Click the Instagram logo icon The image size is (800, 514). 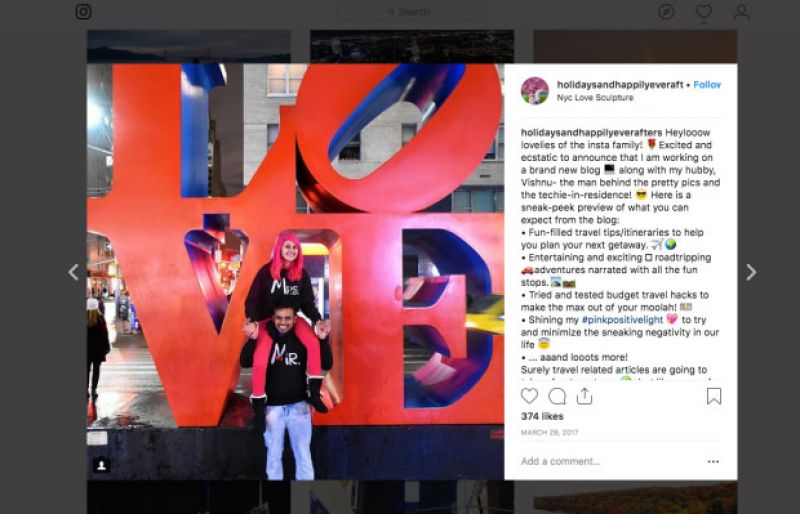click(84, 12)
